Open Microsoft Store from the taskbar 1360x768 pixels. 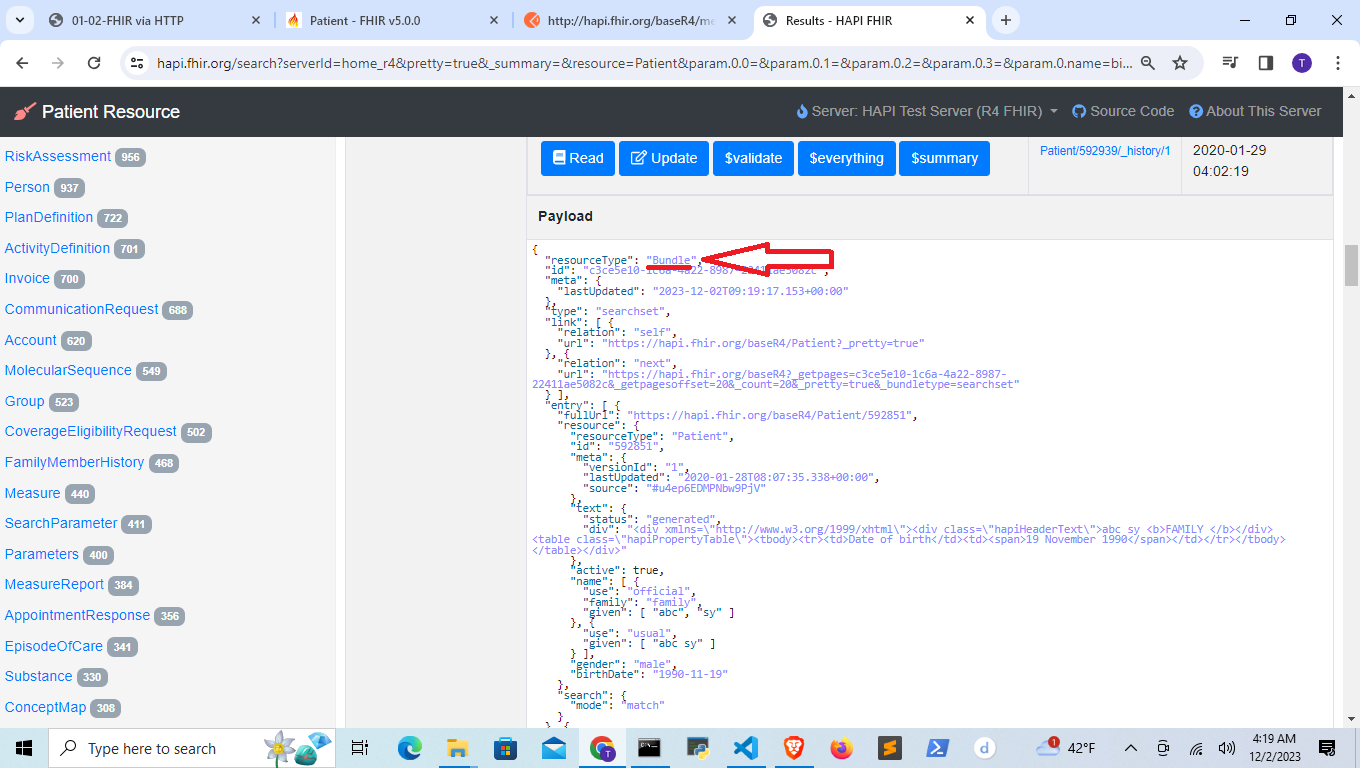505,747
